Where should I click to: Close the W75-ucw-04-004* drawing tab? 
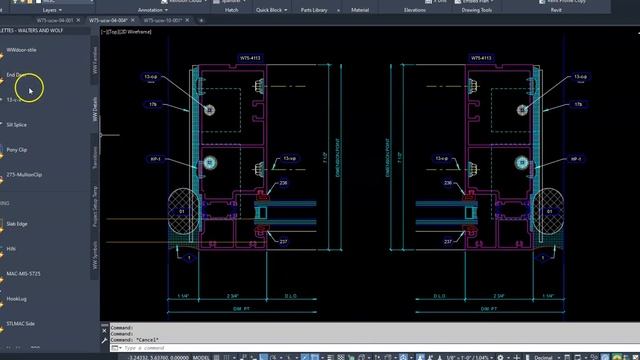pyautogui.click(x=133, y=20)
